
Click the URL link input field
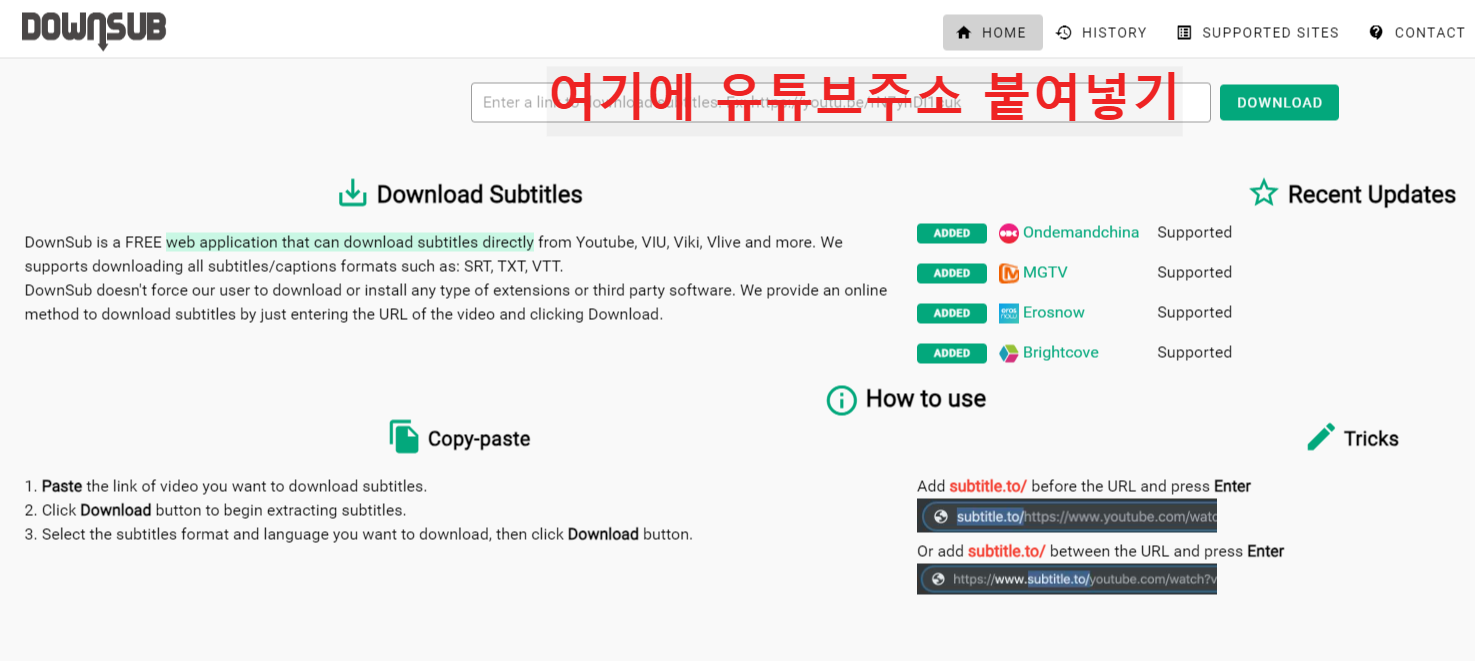[841, 102]
